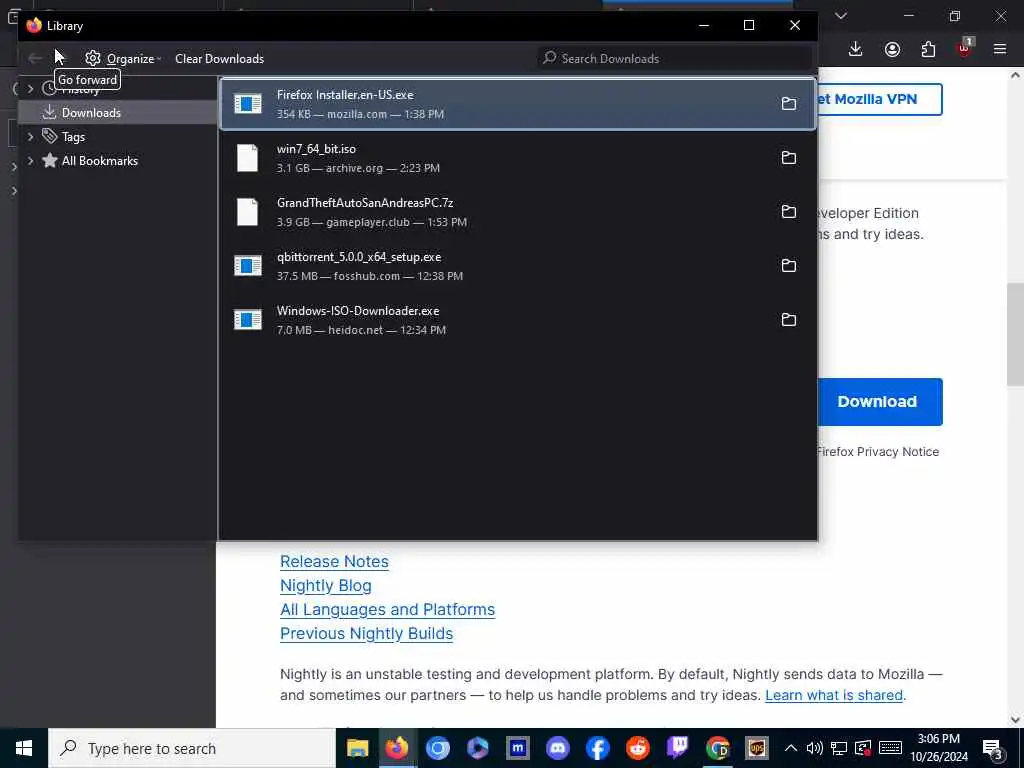Open the Firefox Extensions puzzle icon
Image resolution: width=1024 pixels, height=768 pixels.
point(928,50)
